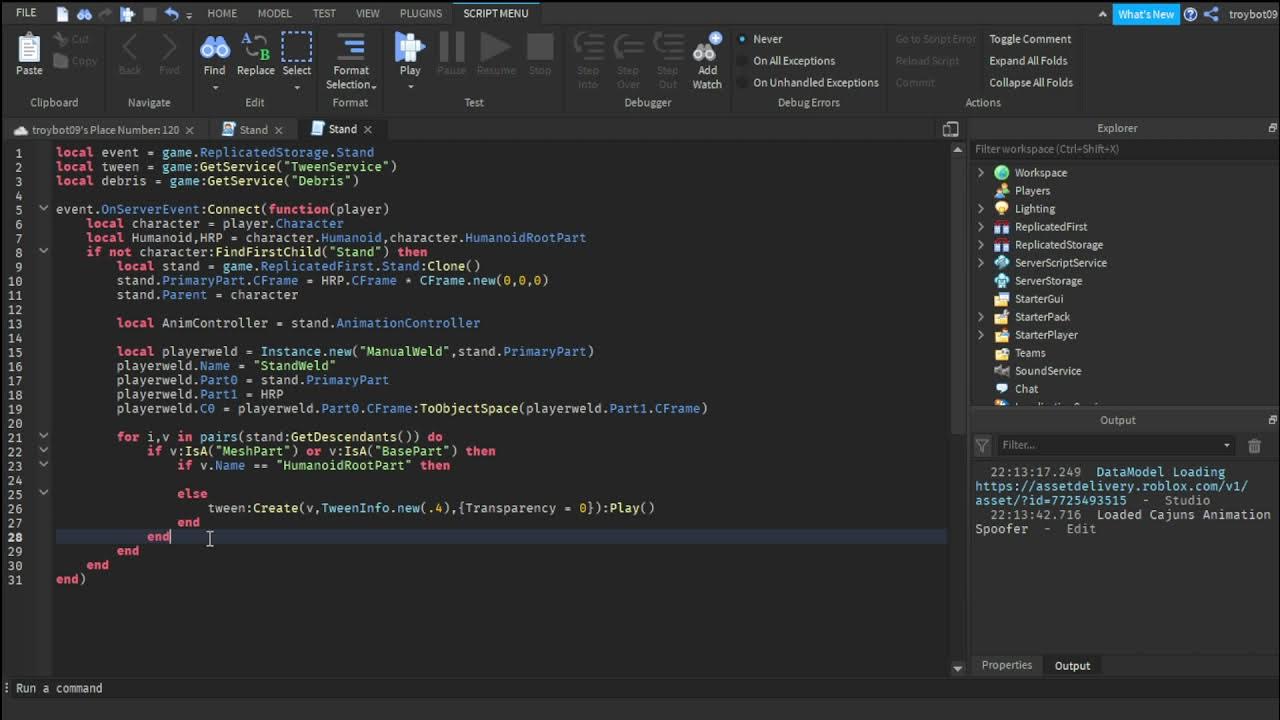Switch to the VIEW ribbon tab

(368, 14)
